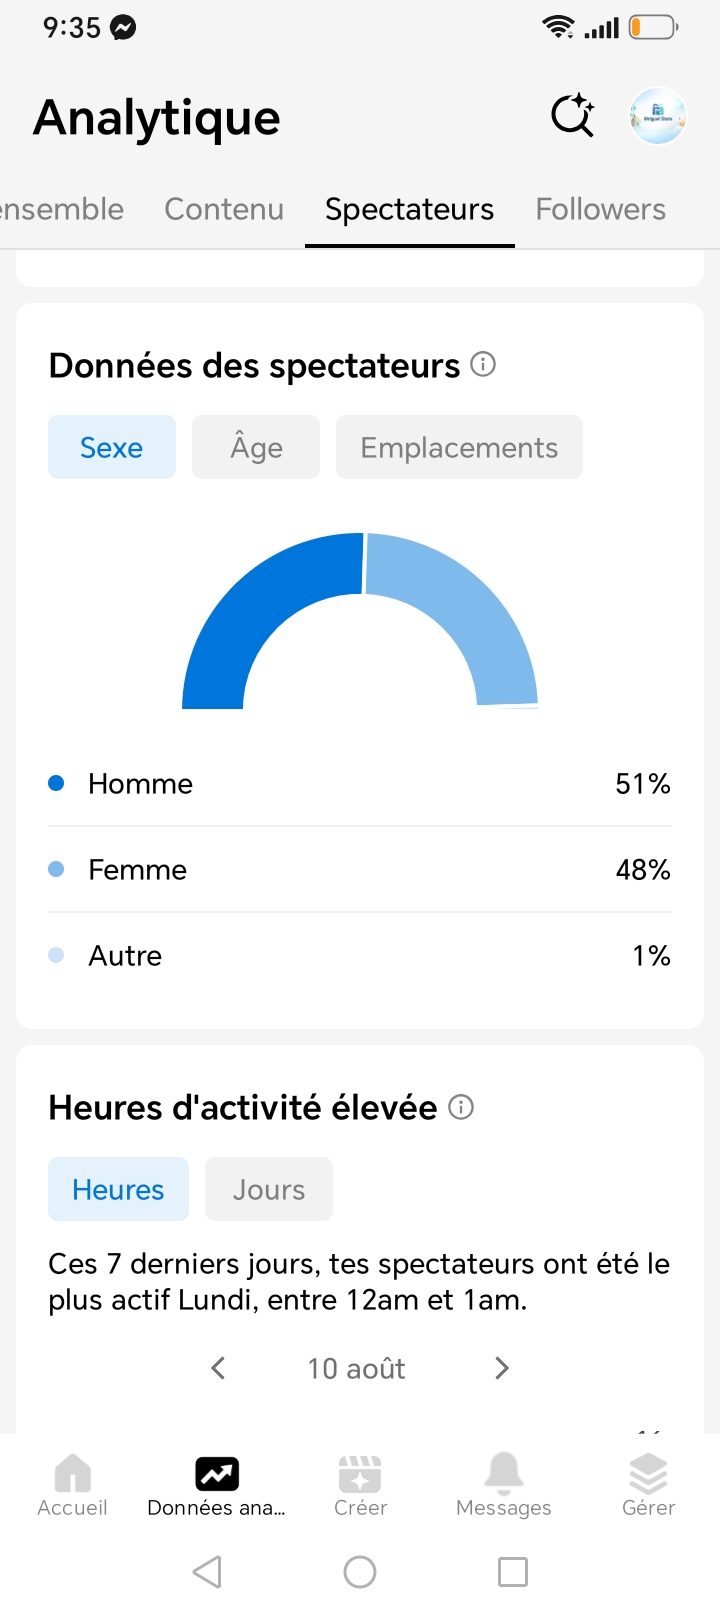This screenshot has height=1612, width=720.
Task: Tap the profile avatar picture
Action: [658, 116]
